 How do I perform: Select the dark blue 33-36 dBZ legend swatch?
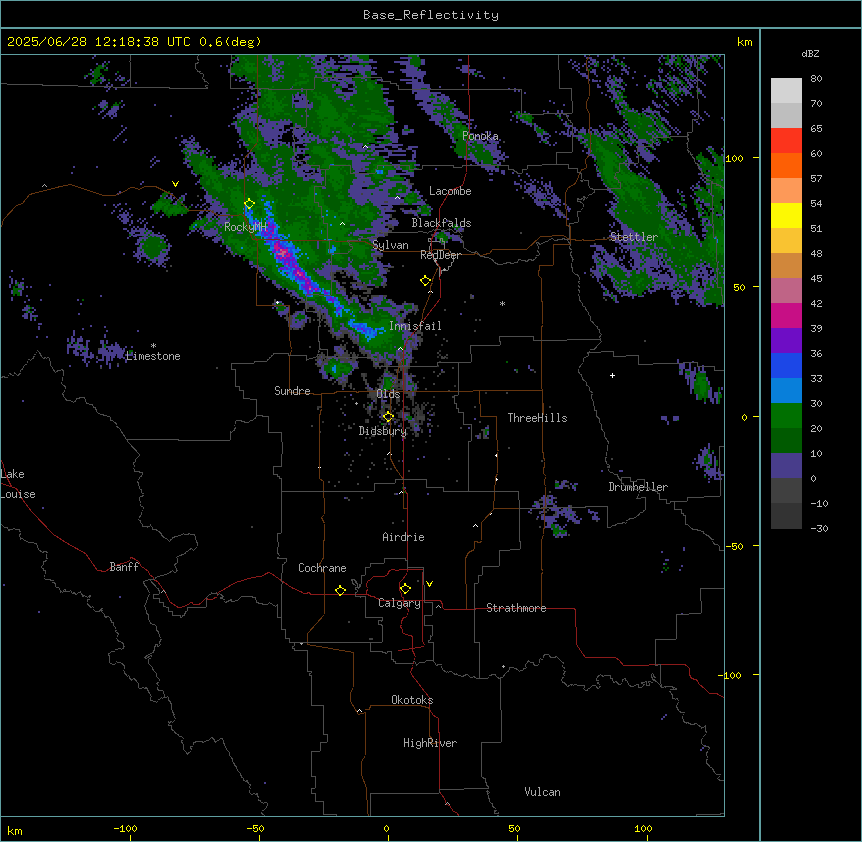click(x=786, y=365)
